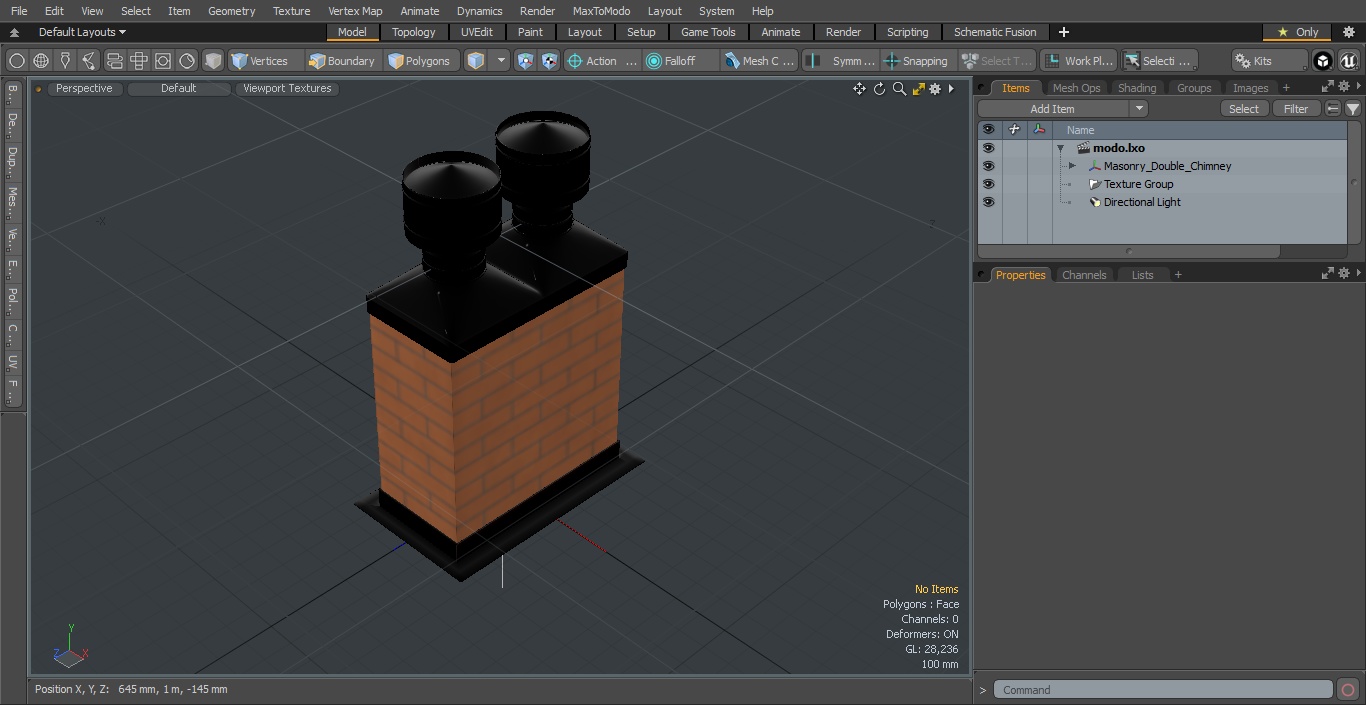Click the Command input field
The image size is (1366, 705).
tap(1162, 690)
